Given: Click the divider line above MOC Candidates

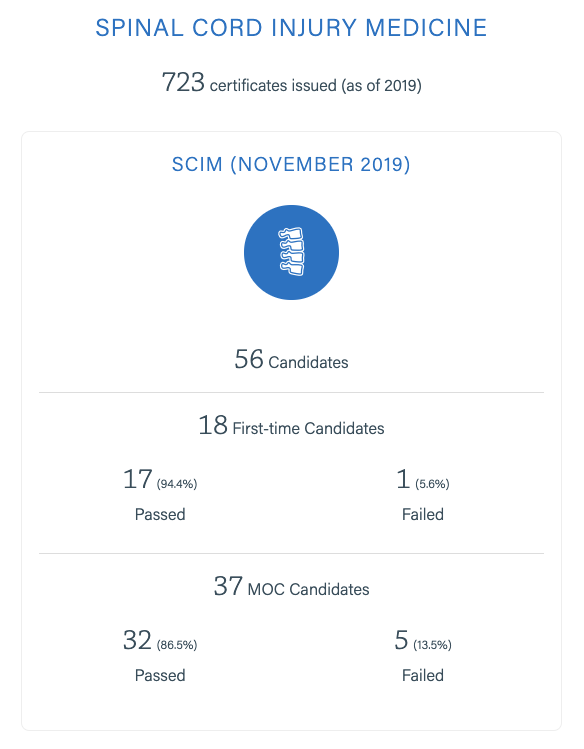Looking at the screenshot, I should [291, 554].
